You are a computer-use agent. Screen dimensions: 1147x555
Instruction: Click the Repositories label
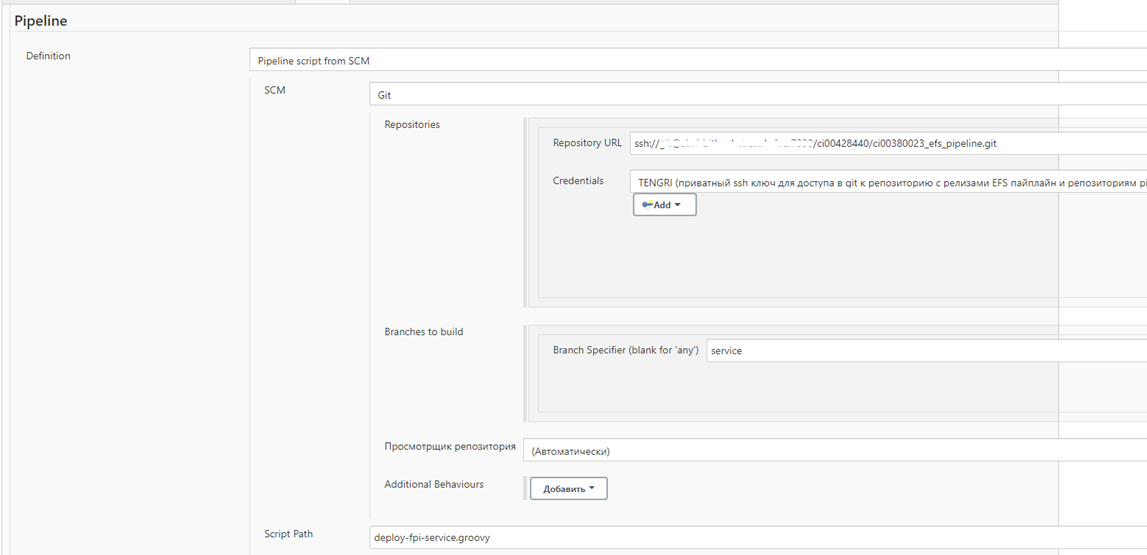click(412, 125)
